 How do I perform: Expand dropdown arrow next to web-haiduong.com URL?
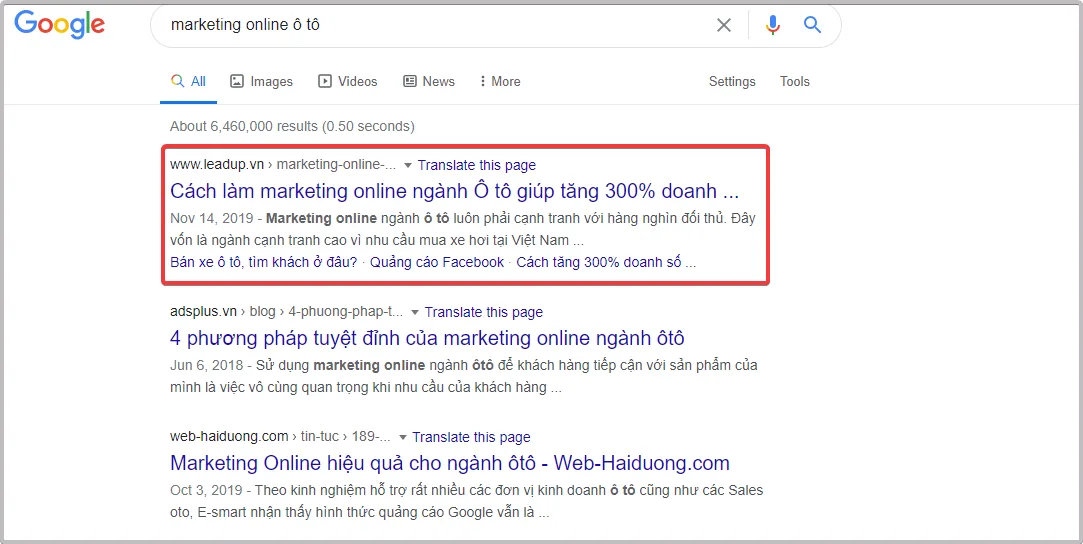tap(402, 438)
